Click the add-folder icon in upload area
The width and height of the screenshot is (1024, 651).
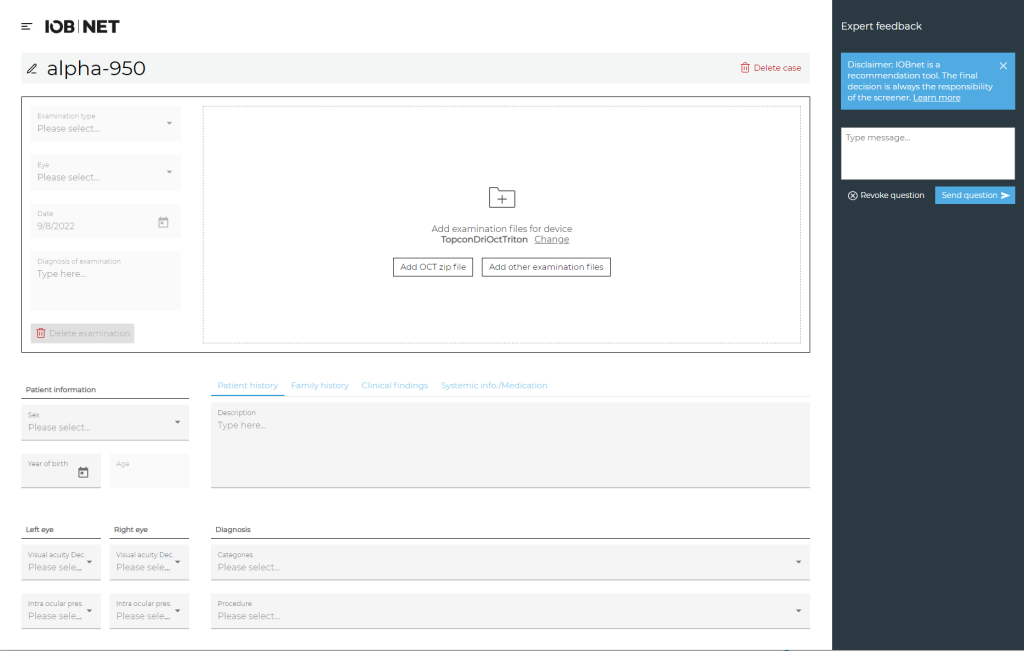(x=502, y=197)
